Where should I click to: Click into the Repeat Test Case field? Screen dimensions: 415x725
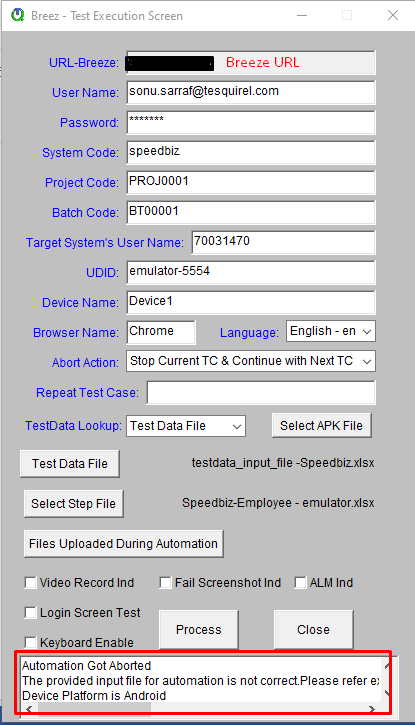pos(261,393)
